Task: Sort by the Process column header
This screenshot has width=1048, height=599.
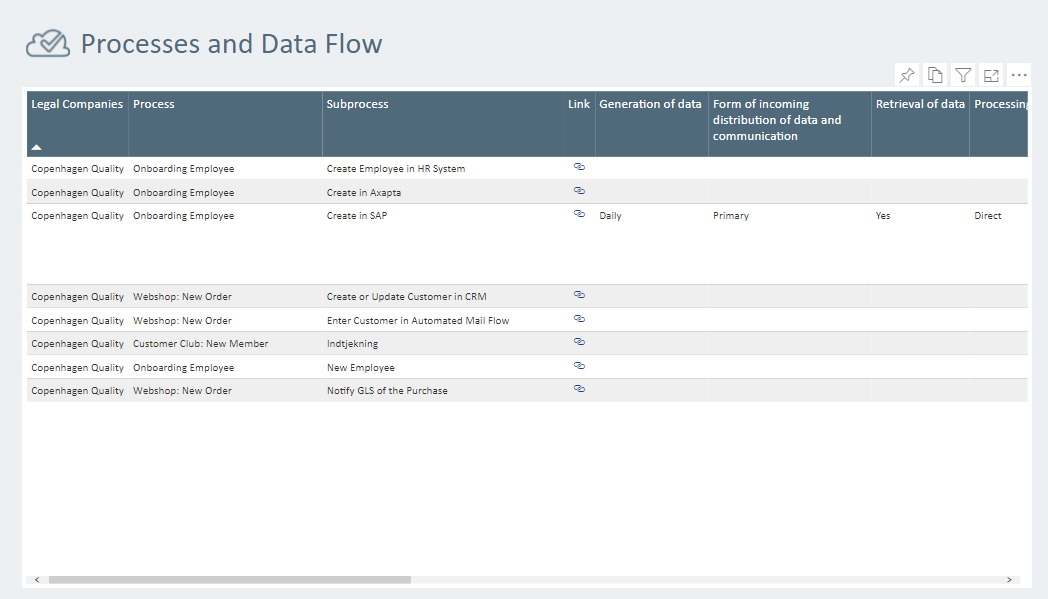Action: pos(154,104)
